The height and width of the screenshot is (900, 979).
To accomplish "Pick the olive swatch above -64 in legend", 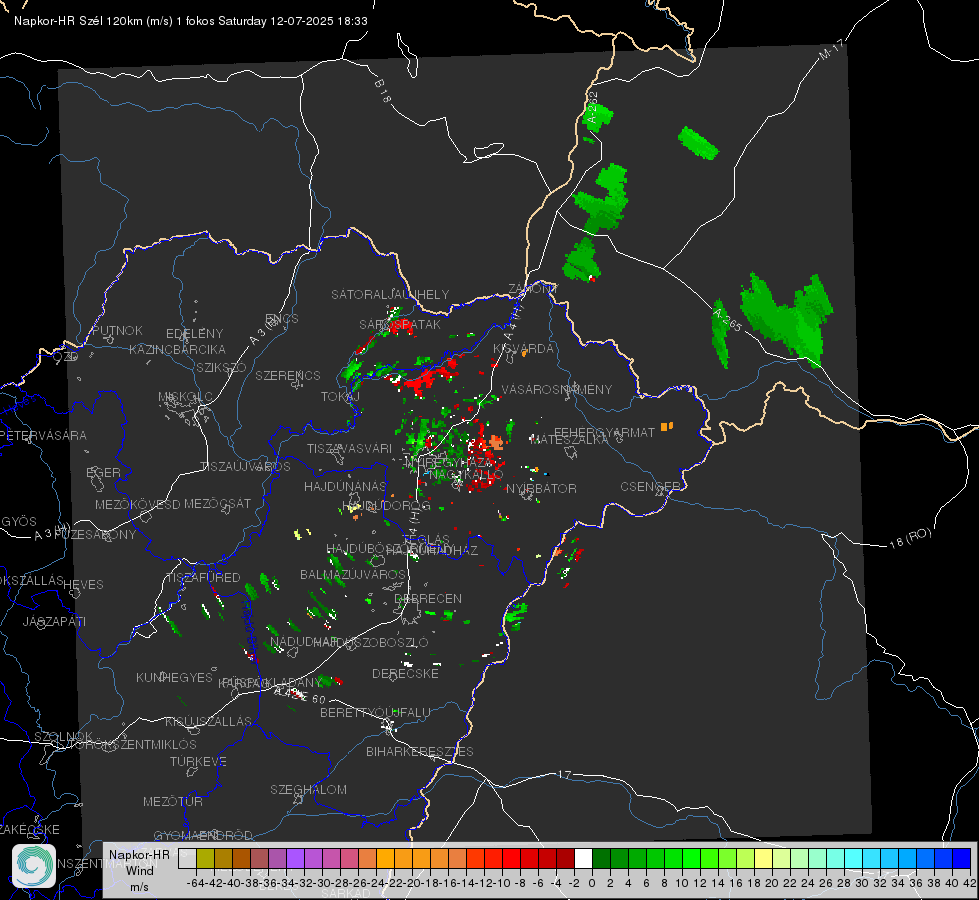I will click(x=205, y=858).
